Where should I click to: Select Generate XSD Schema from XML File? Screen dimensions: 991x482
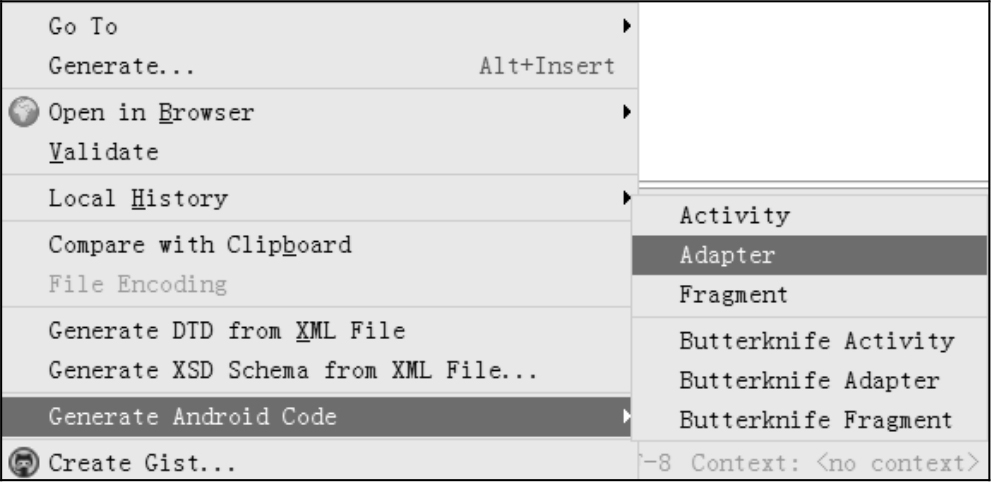[294, 373]
